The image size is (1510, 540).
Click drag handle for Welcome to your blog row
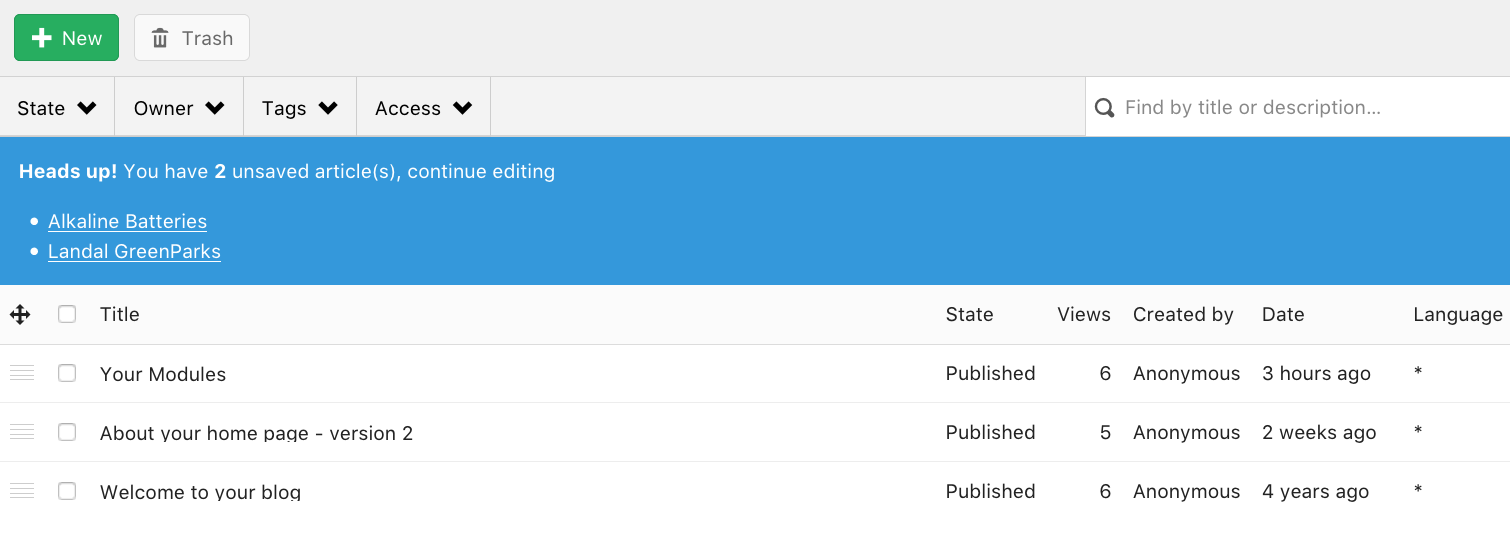[x=22, y=491]
